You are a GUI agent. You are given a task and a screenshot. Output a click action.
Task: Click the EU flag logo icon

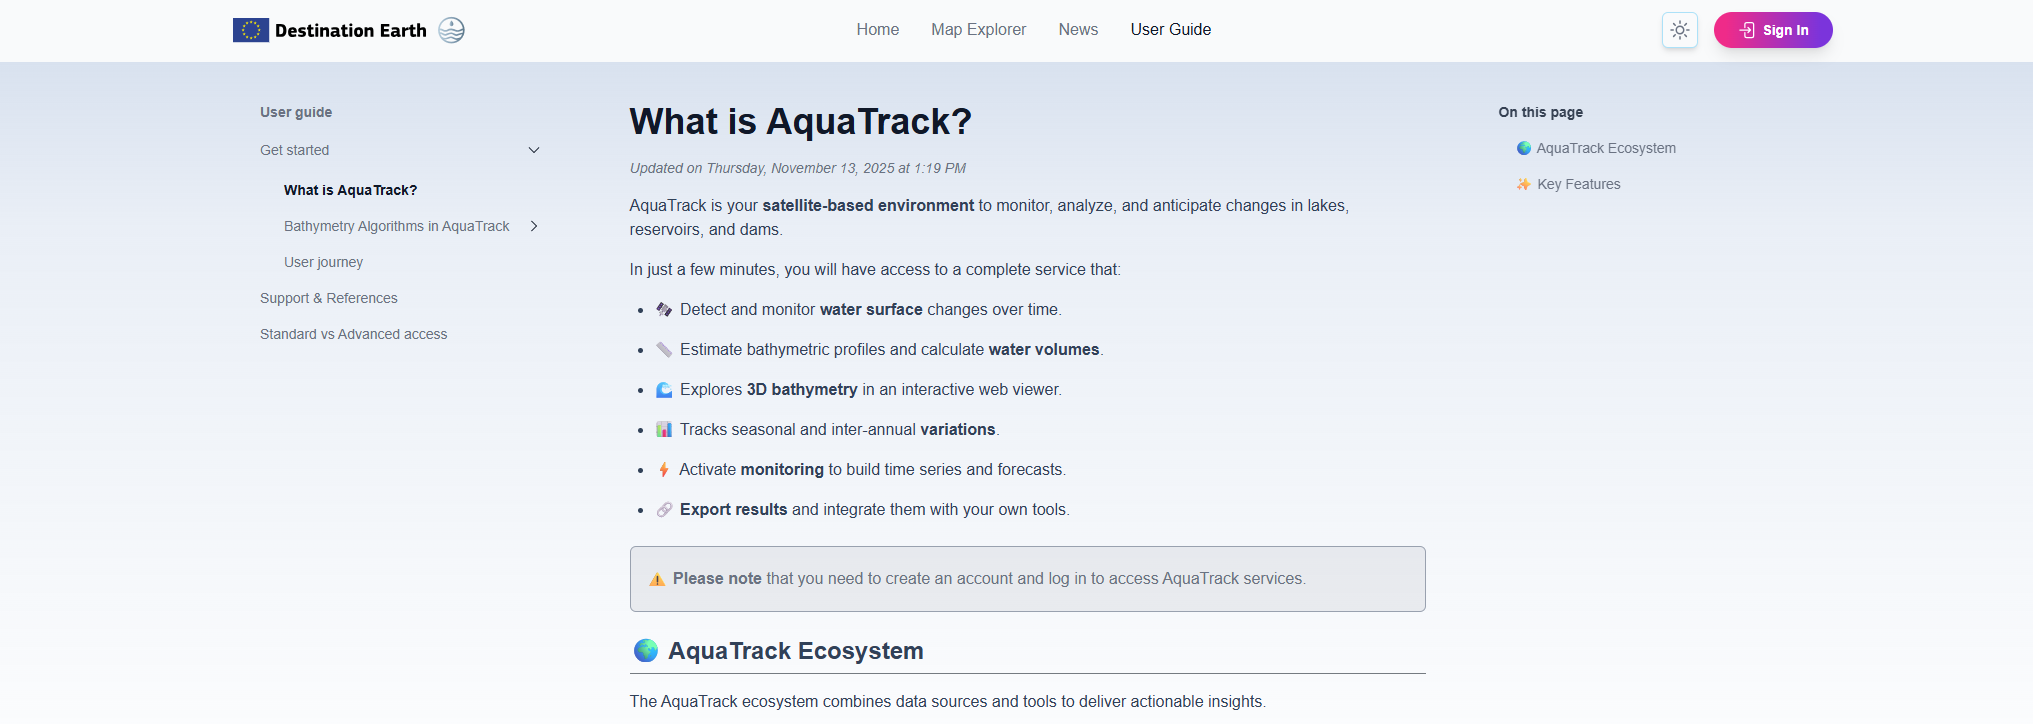tap(250, 30)
